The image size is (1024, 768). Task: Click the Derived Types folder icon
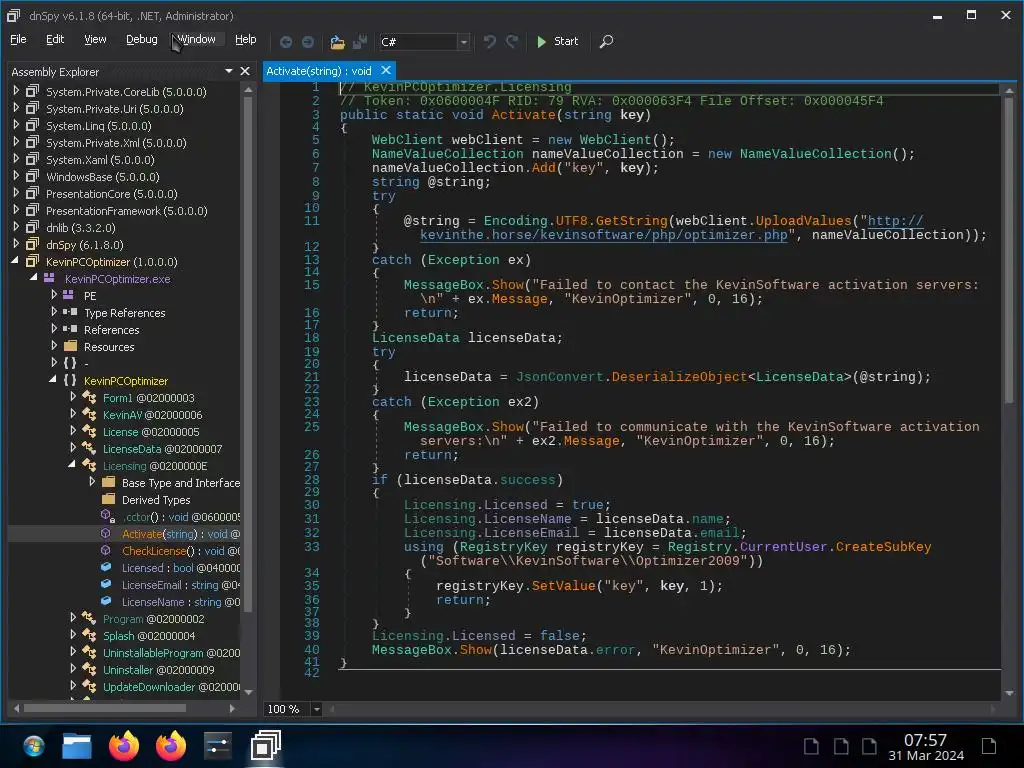pos(108,499)
